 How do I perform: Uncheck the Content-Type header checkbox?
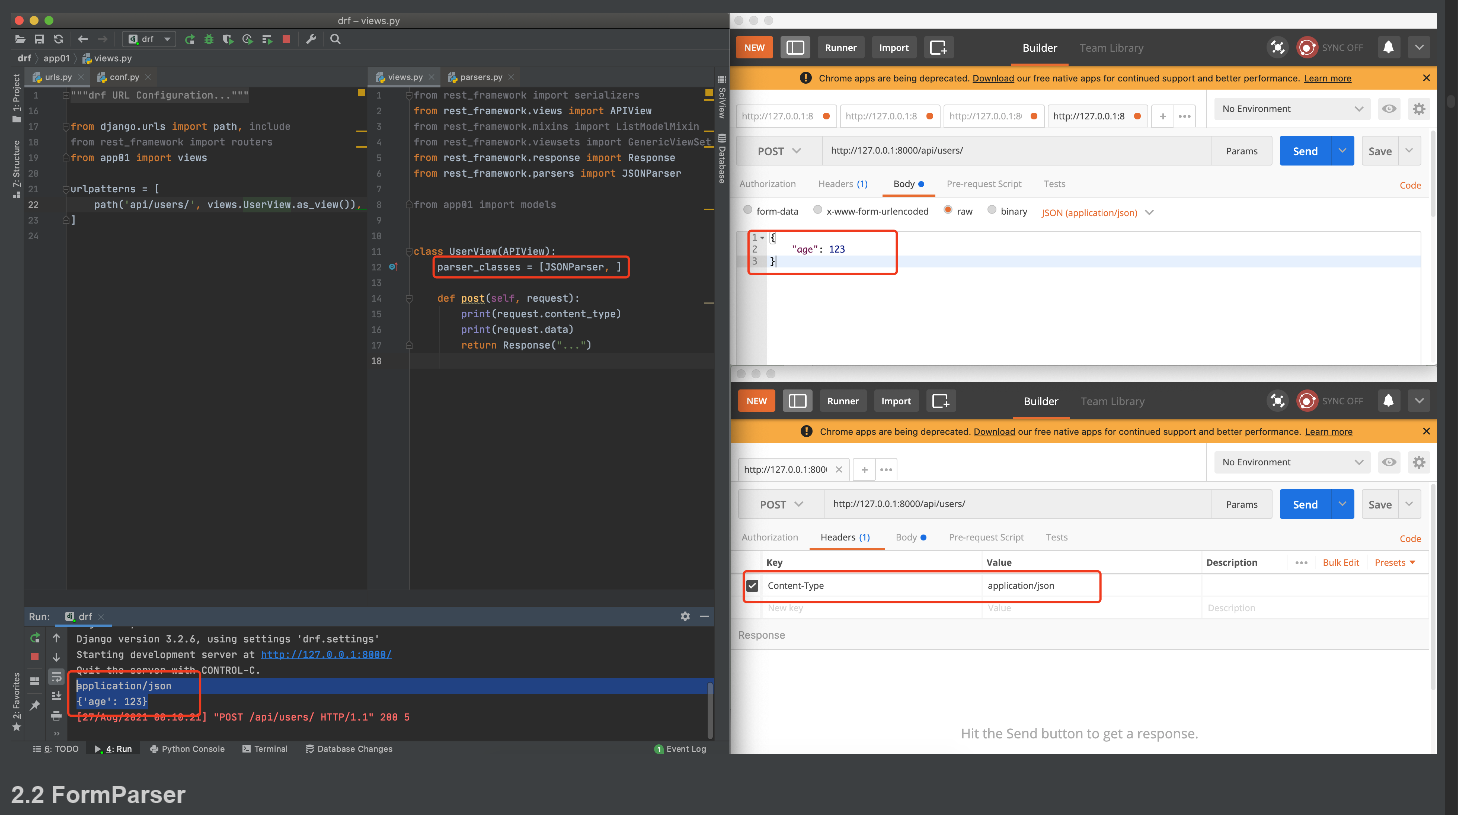pyautogui.click(x=752, y=586)
